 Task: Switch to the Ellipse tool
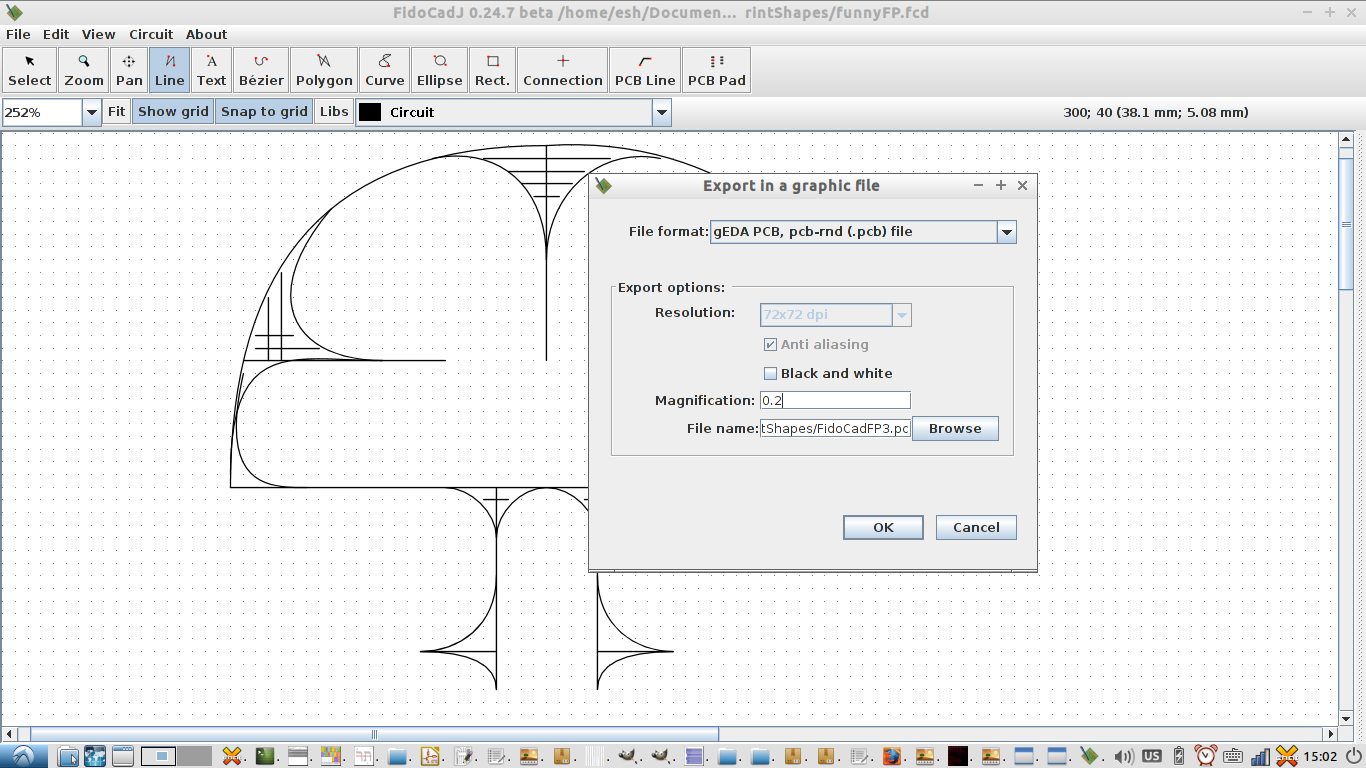click(438, 69)
